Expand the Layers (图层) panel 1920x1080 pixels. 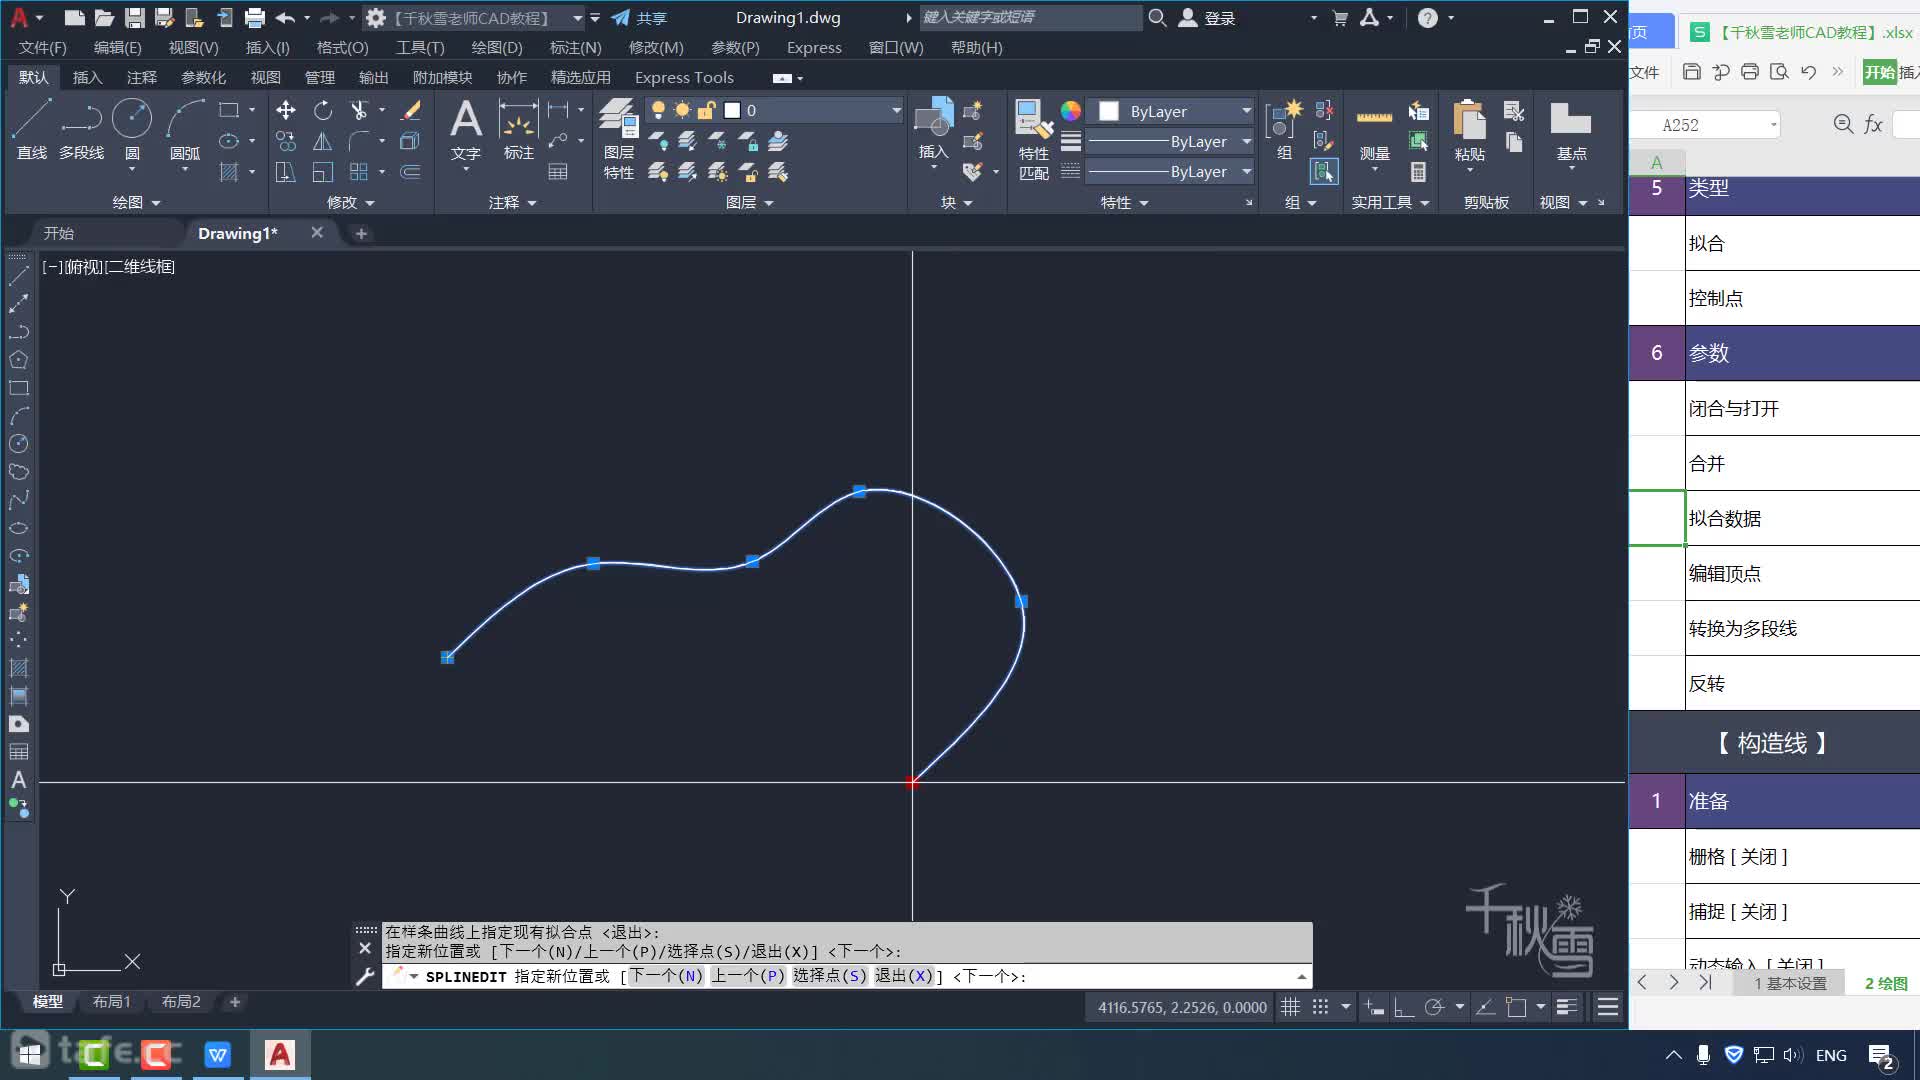749,202
